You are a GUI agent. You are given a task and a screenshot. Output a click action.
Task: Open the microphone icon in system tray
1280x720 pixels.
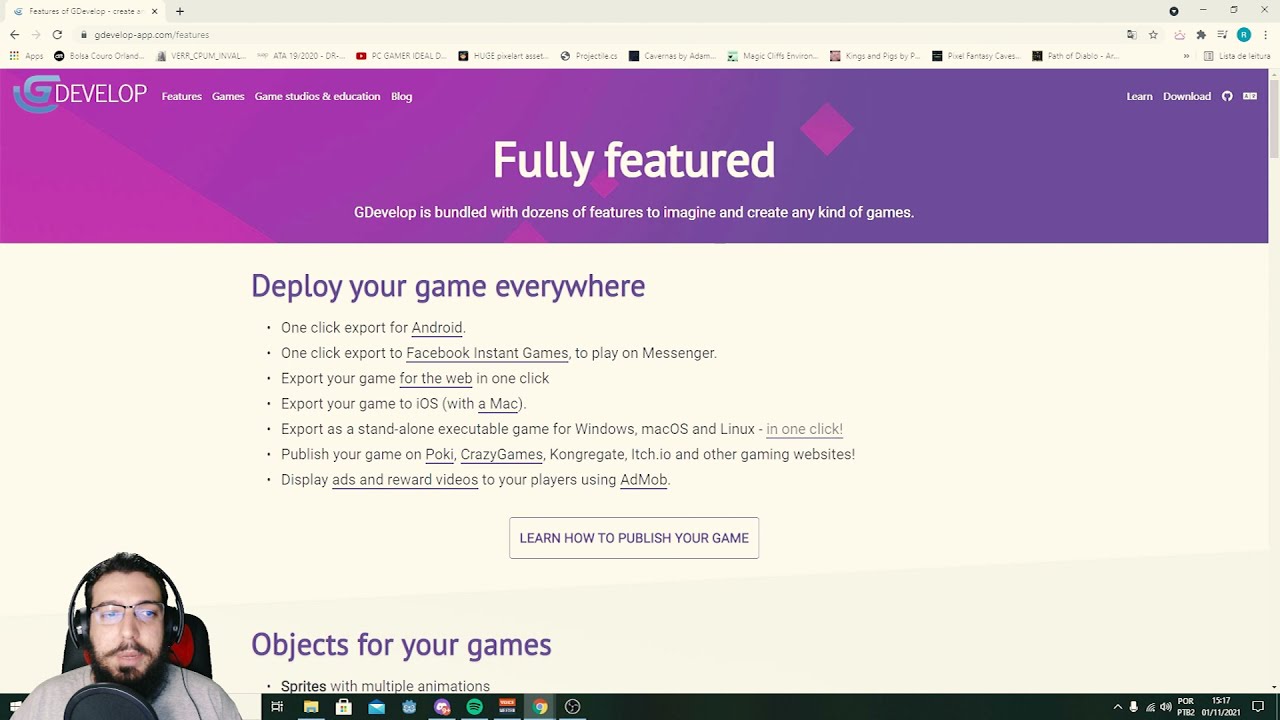click(1133, 707)
